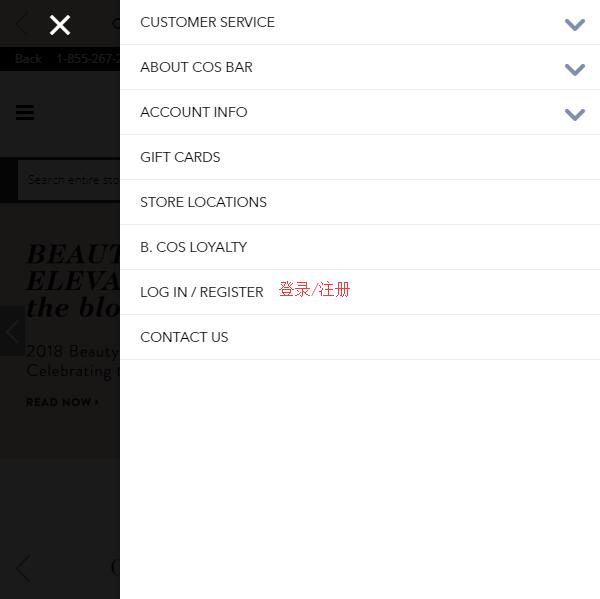The height and width of the screenshot is (599, 600).
Task: Open the Gift Cards link
Action: [x=360, y=157]
